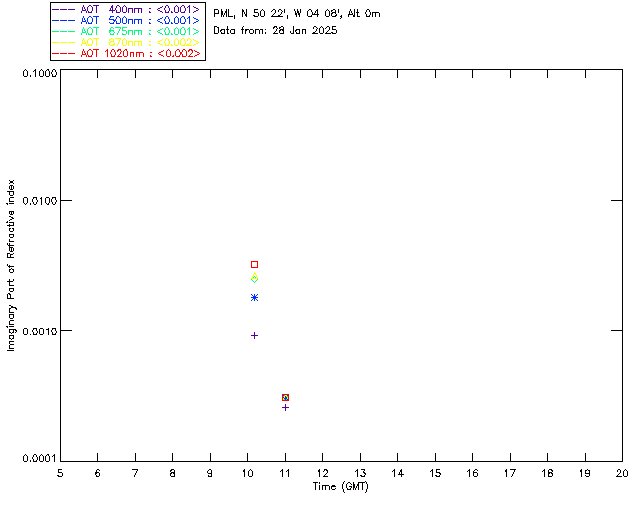
Task: Select the 'Data from: 28 Jan 2025' text
Action: pyautogui.click(x=275, y=31)
